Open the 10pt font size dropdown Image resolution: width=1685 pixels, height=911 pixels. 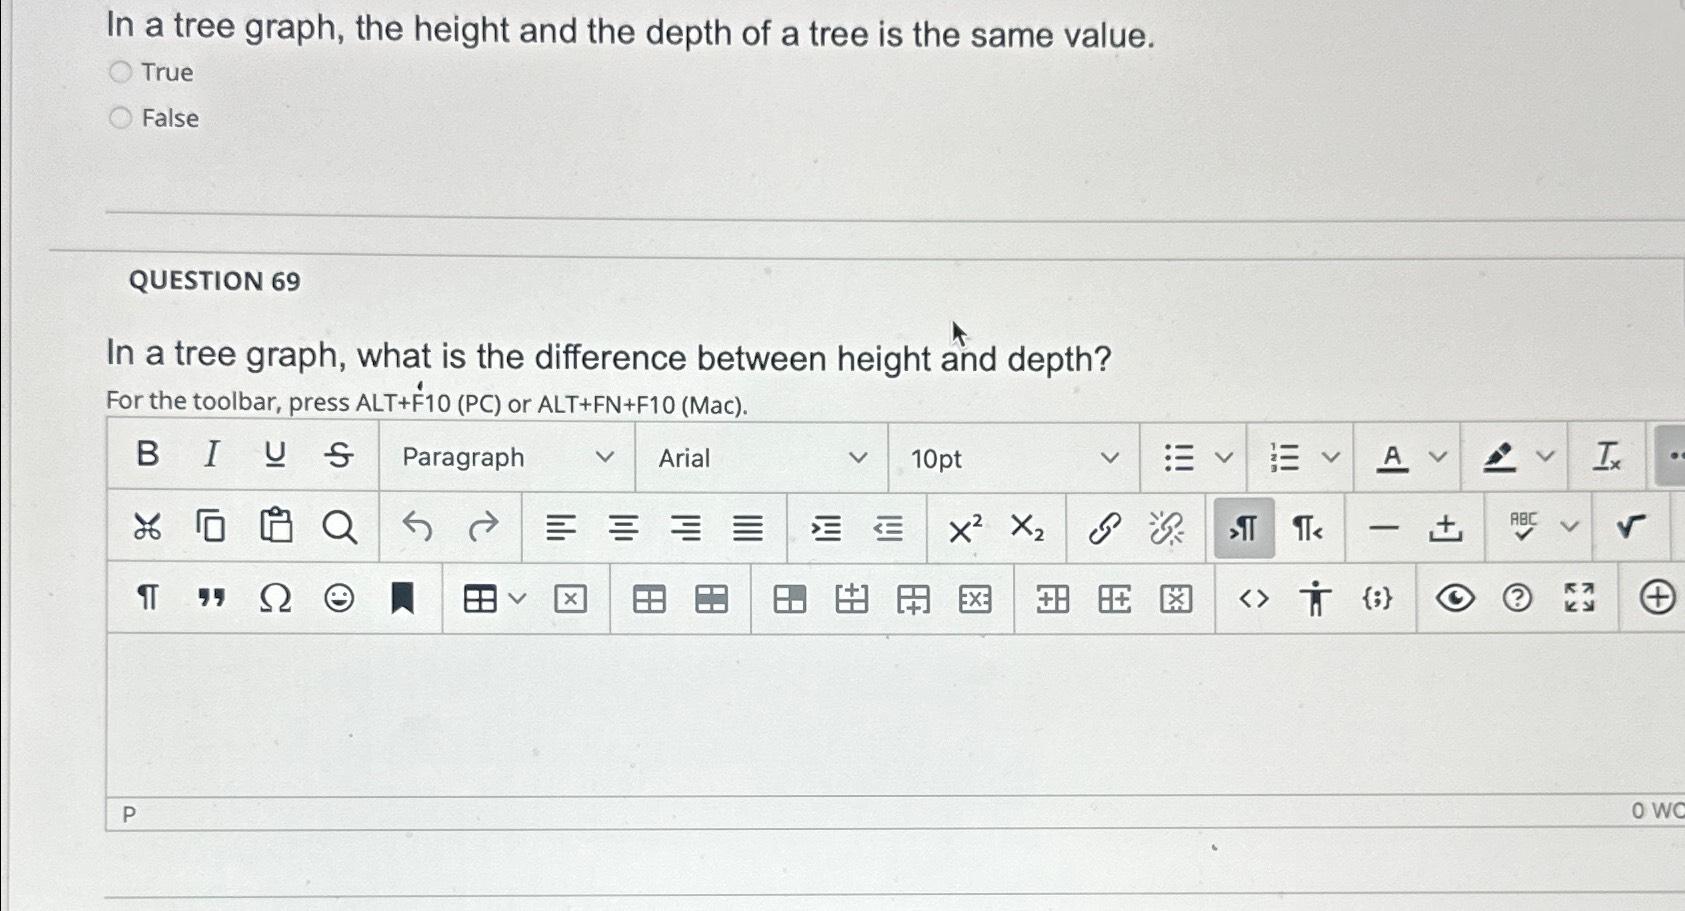coord(1015,457)
